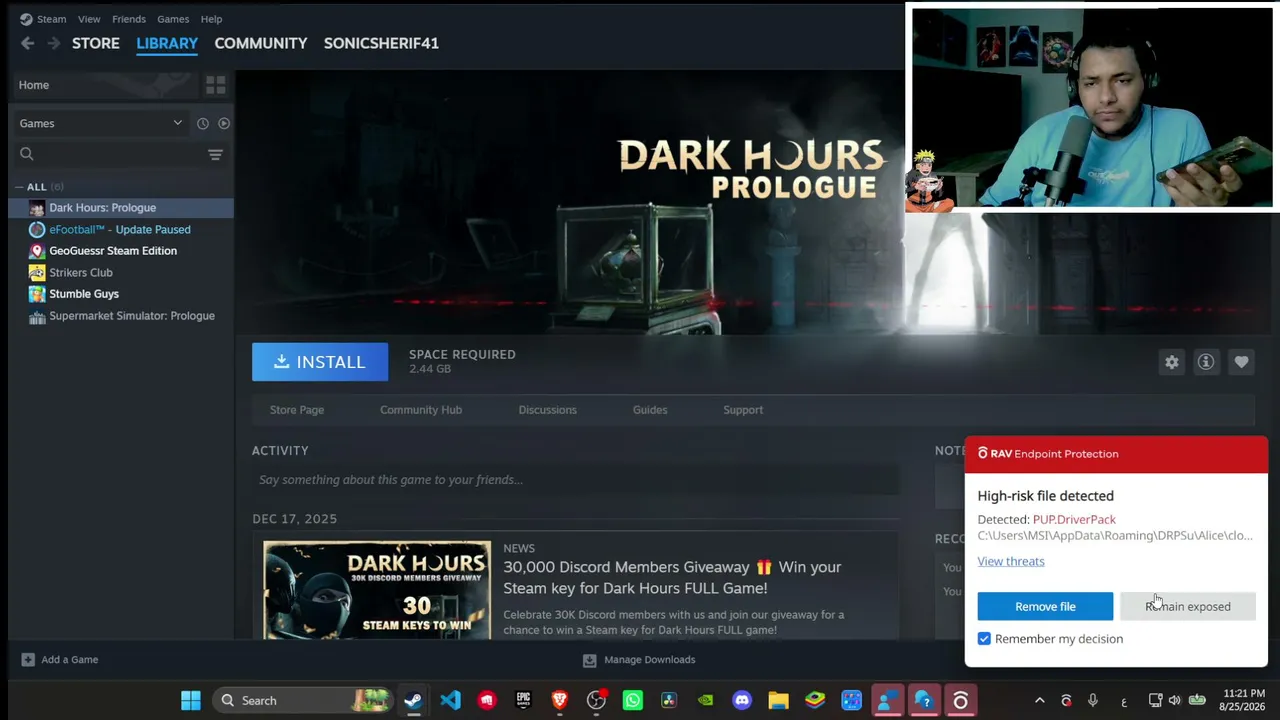Open the View menu
This screenshot has width=1280, height=720.
[x=89, y=19]
